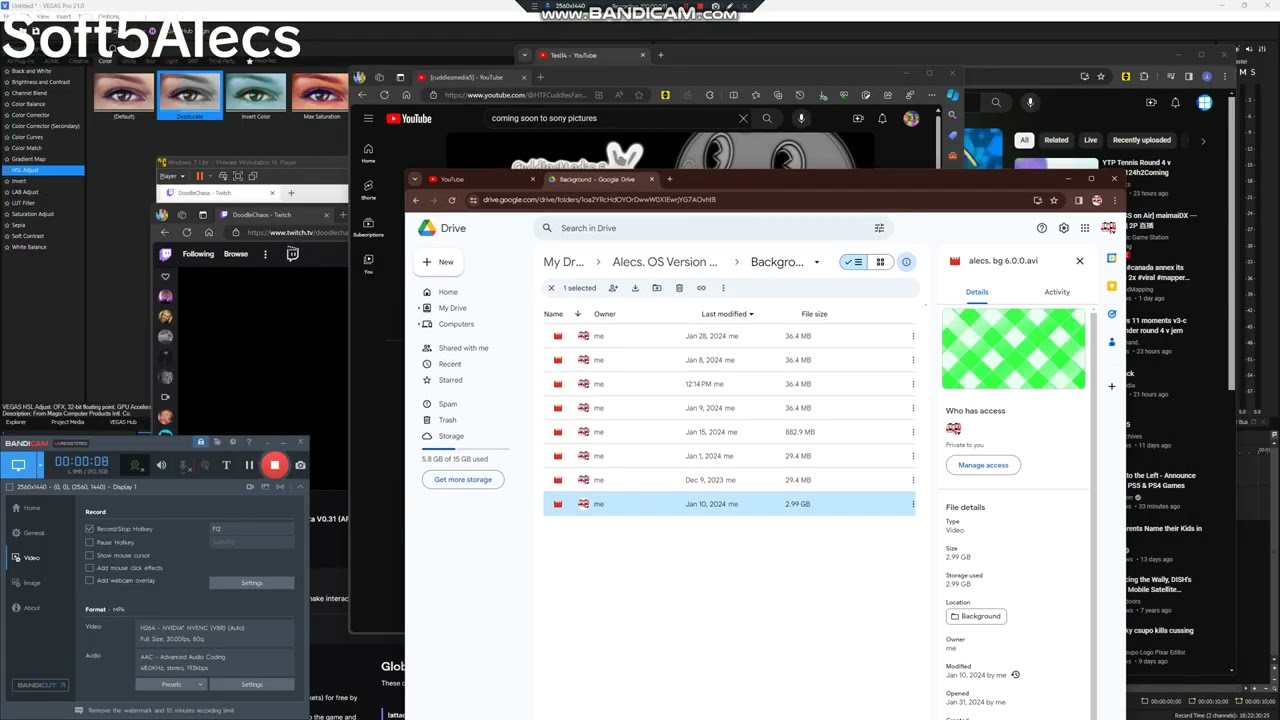Click Trash icon in Drive selection toolbar
The height and width of the screenshot is (720, 1280).
coord(679,288)
